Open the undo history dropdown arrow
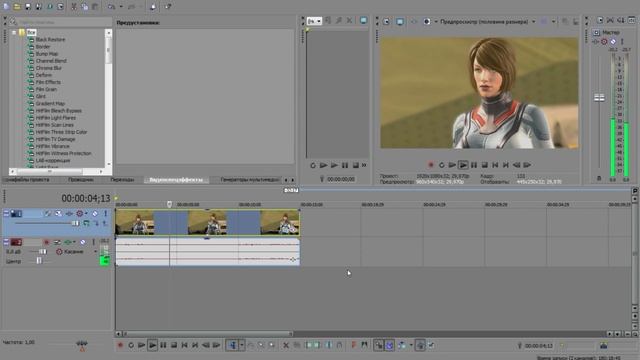This screenshot has width=640, height=360. (121, 7)
